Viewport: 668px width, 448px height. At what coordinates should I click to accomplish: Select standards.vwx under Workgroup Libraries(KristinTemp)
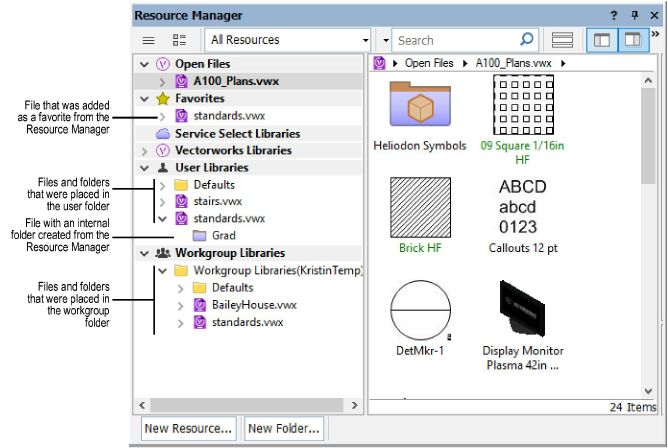tap(248, 322)
